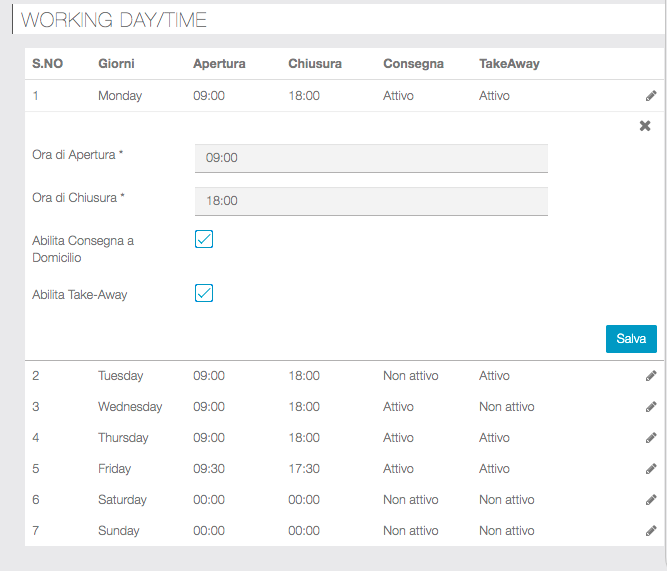Click the Consegna column header
Viewport: 667px width, 571px height.
click(413, 64)
